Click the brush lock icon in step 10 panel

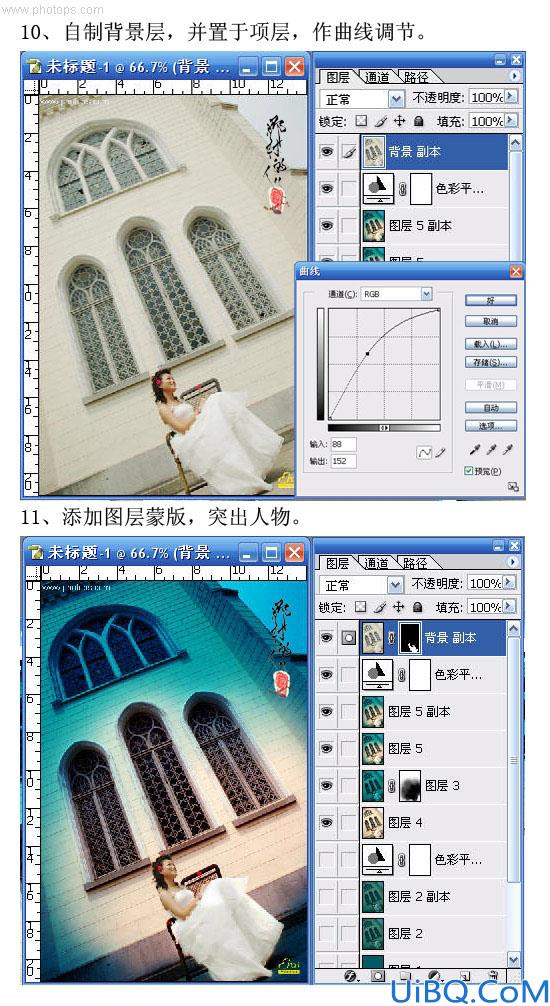tap(381, 121)
